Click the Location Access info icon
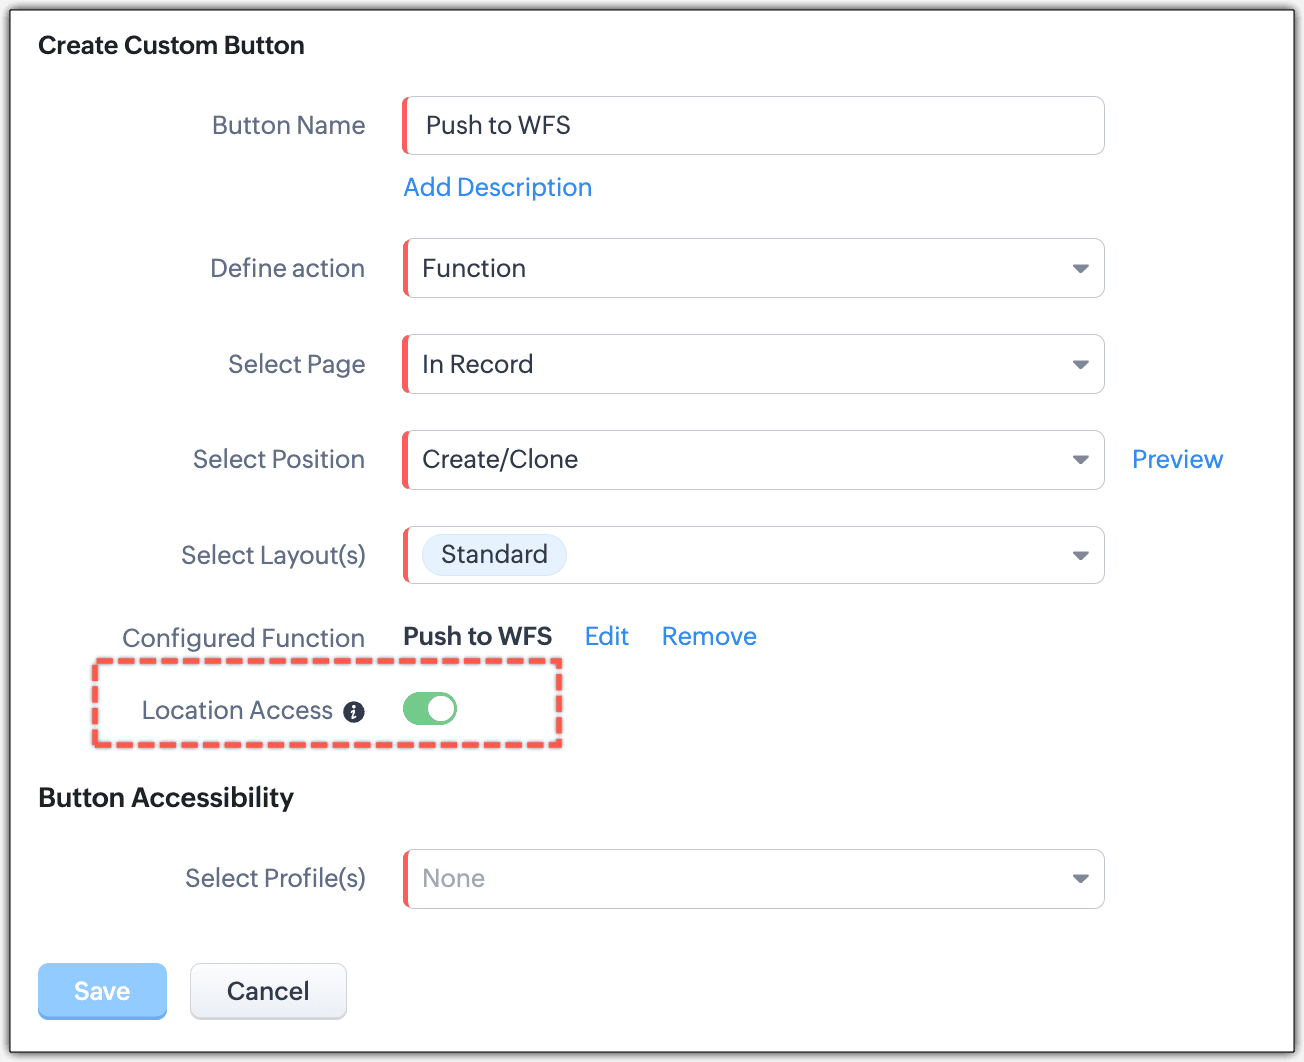The image size is (1304, 1062). (354, 712)
